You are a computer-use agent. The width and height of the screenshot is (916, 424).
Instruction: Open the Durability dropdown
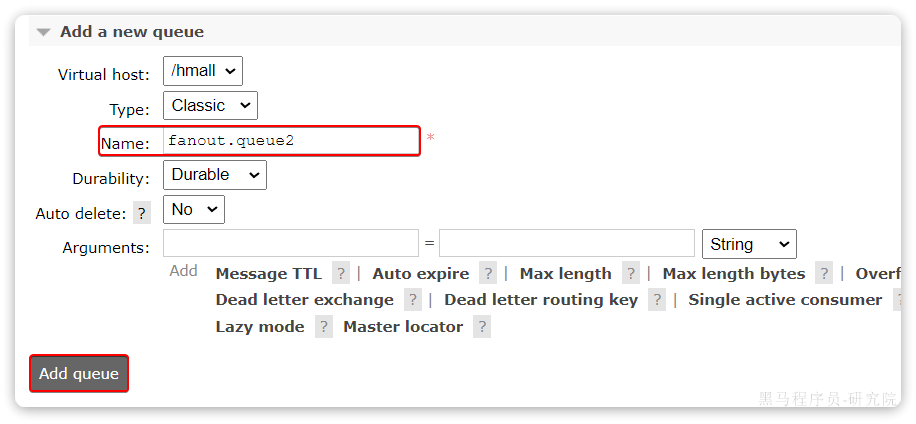tap(215, 175)
